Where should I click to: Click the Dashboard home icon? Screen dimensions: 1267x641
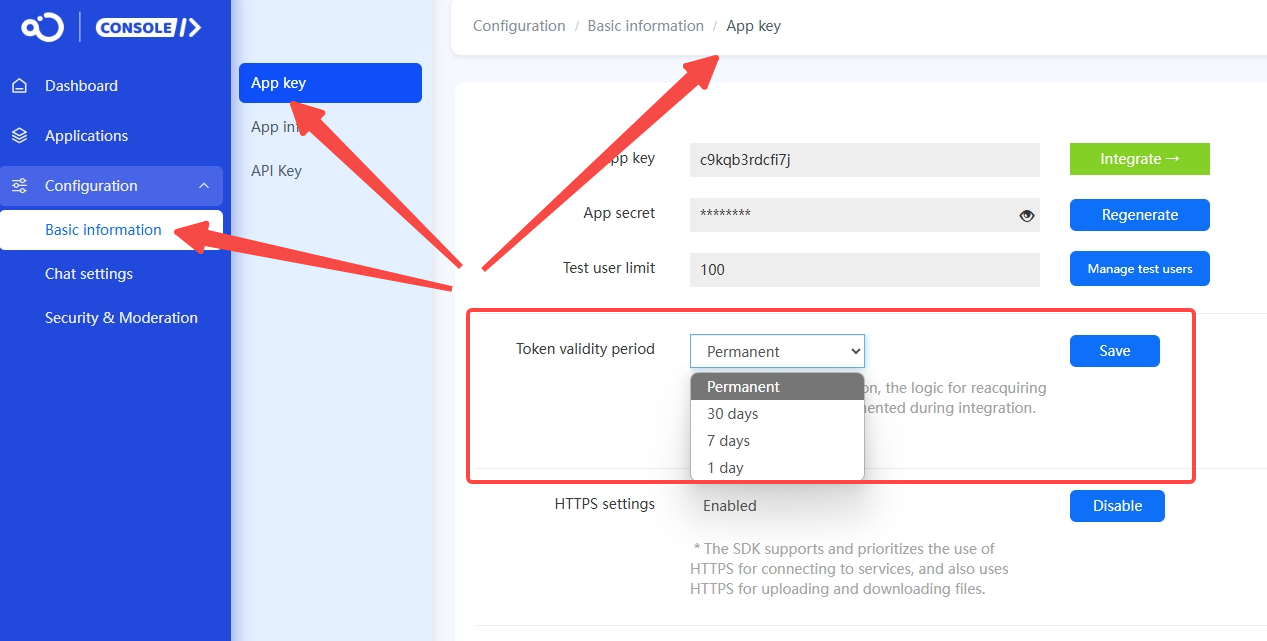pos(19,86)
